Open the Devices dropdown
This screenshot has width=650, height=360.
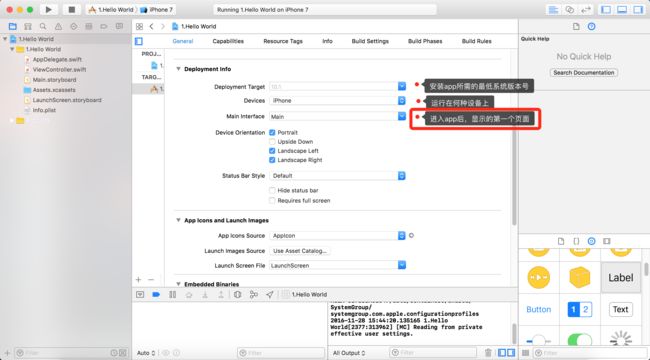point(402,100)
